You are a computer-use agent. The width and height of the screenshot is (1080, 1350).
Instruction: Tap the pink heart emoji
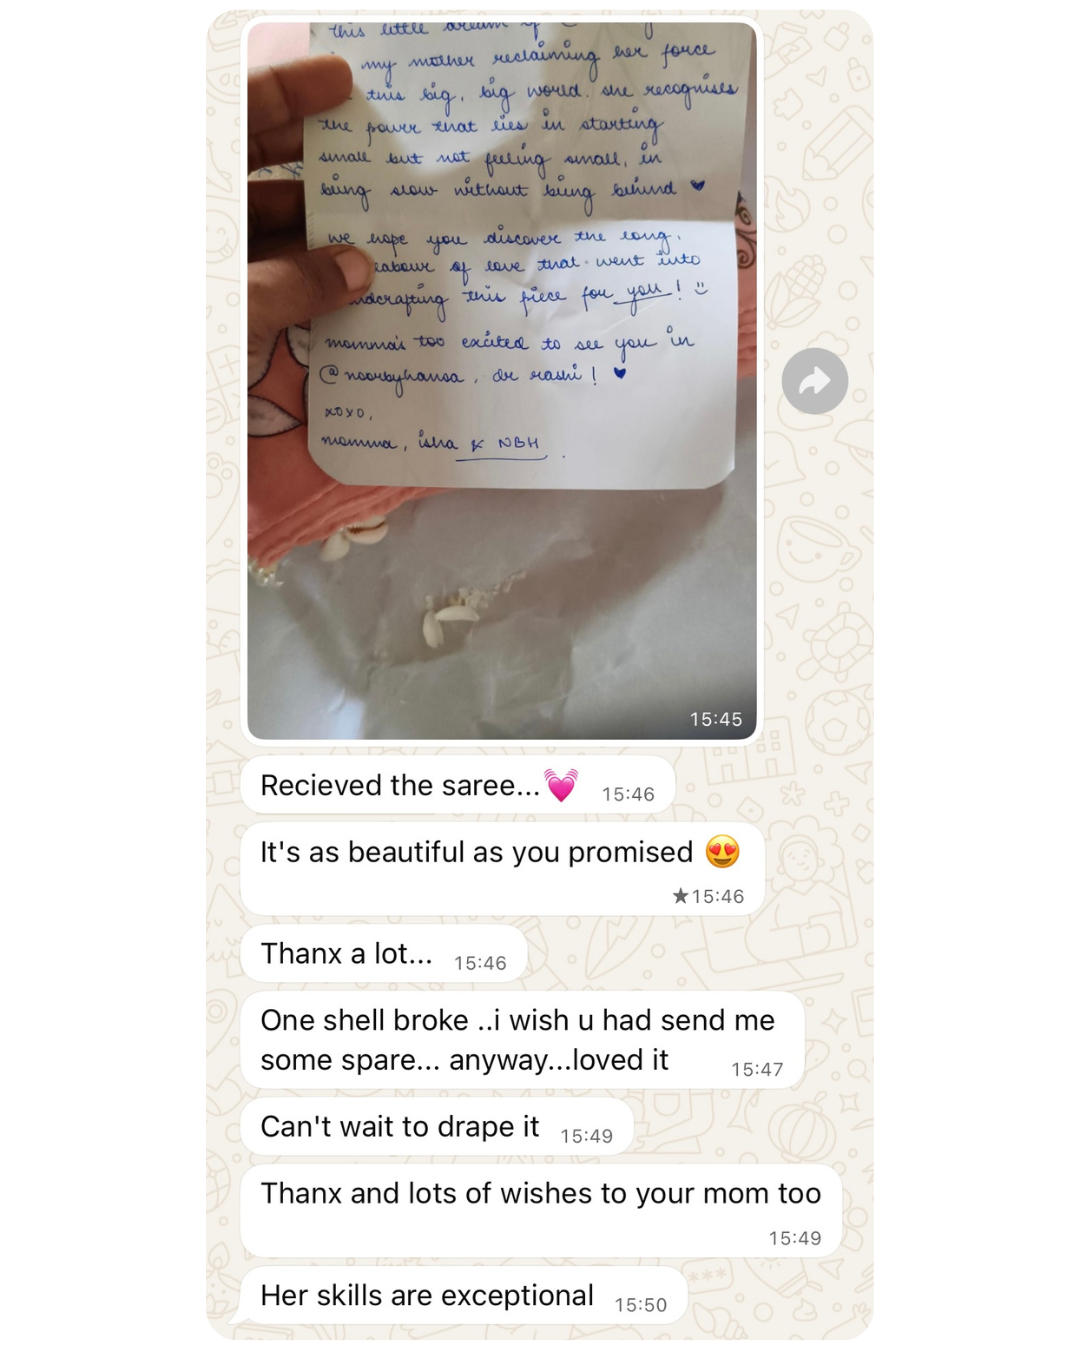pos(561,785)
